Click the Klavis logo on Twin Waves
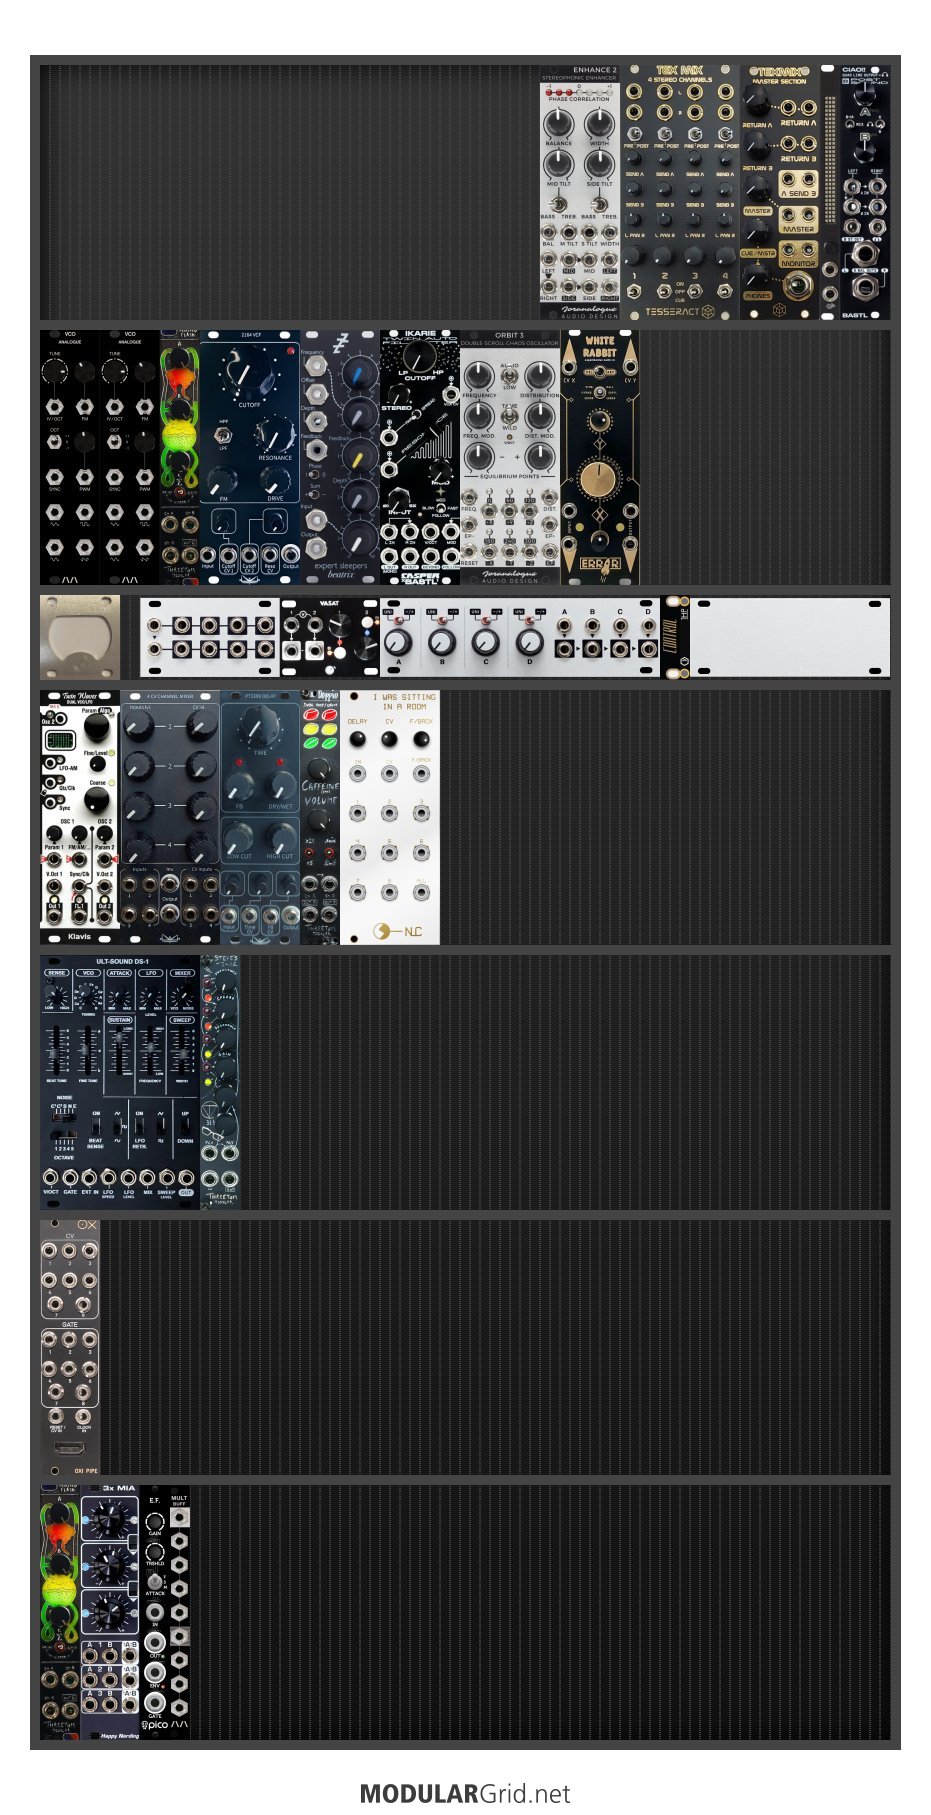This screenshot has width=931, height=1815. (79, 937)
